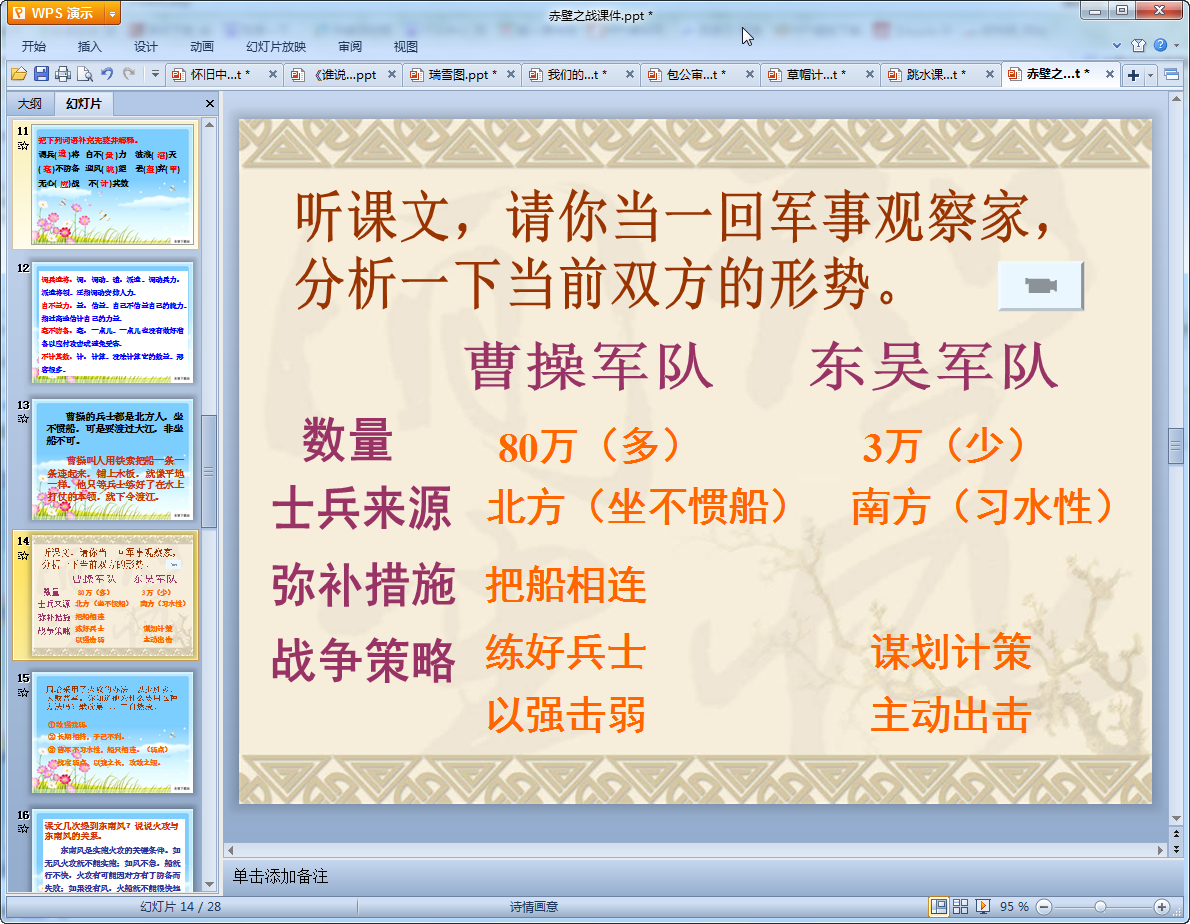Click the Redo arrow icon

point(129,74)
